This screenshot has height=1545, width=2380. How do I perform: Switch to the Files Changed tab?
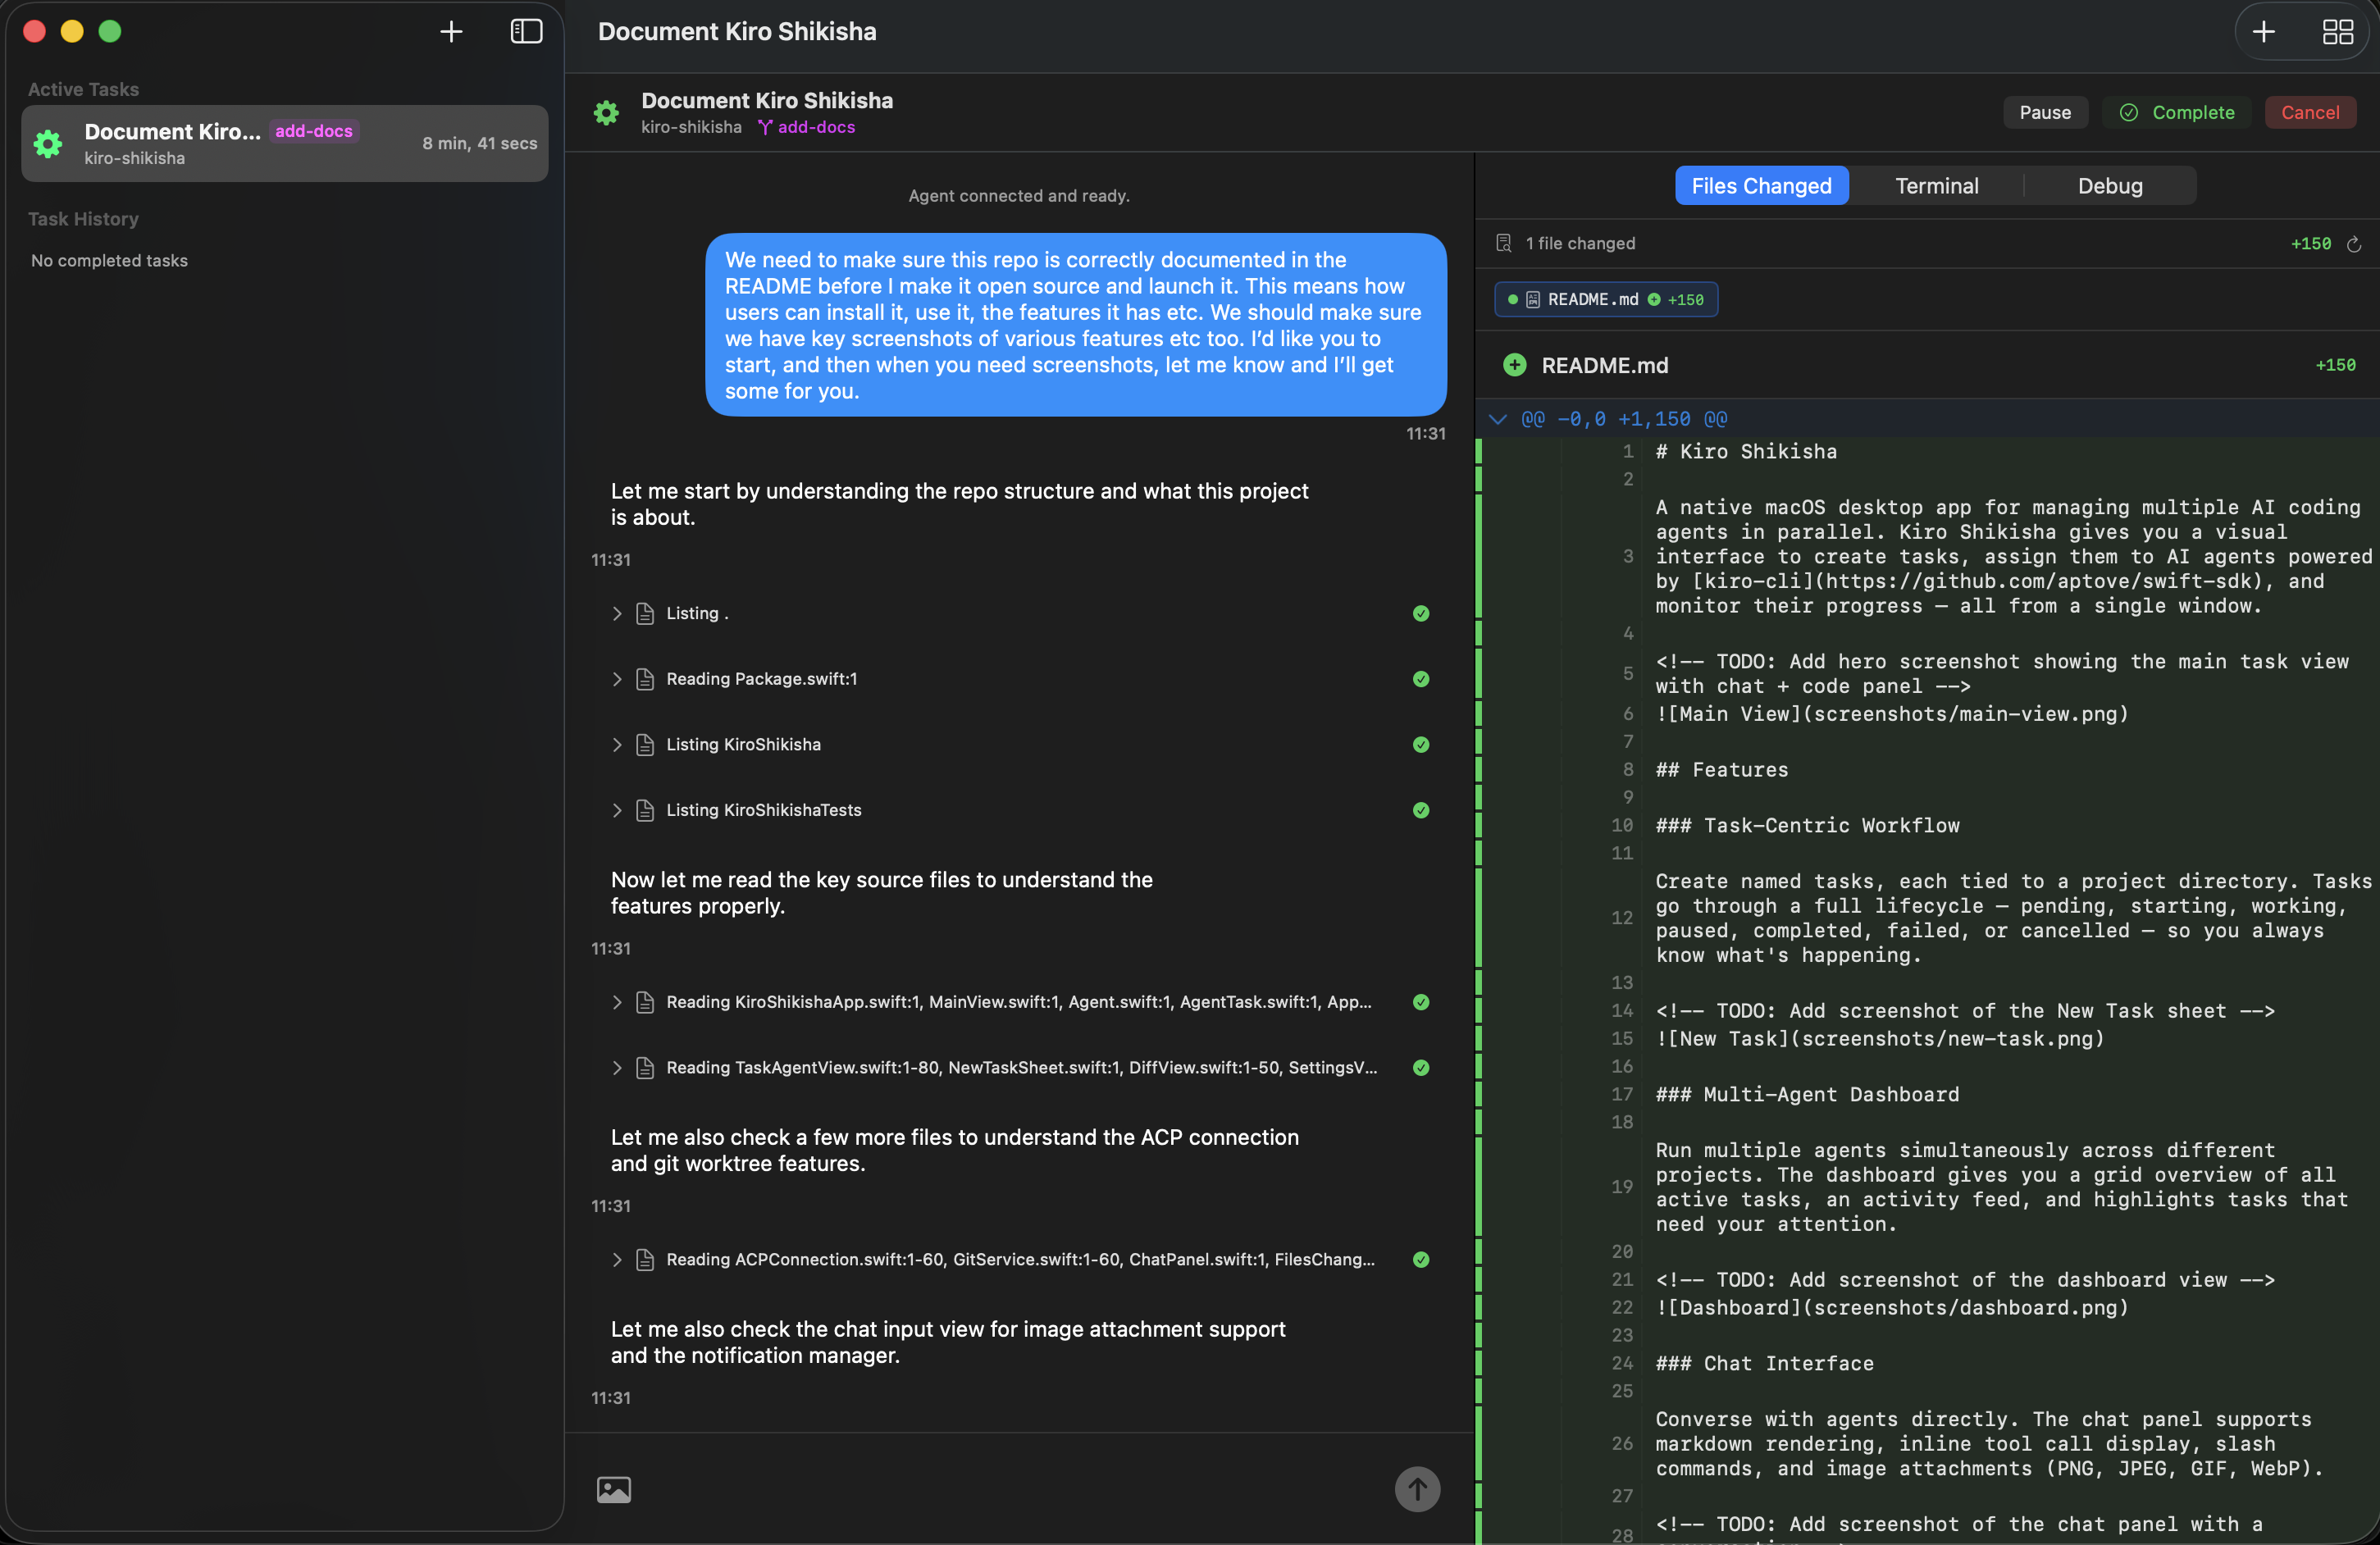pyautogui.click(x=1761, y=186)
